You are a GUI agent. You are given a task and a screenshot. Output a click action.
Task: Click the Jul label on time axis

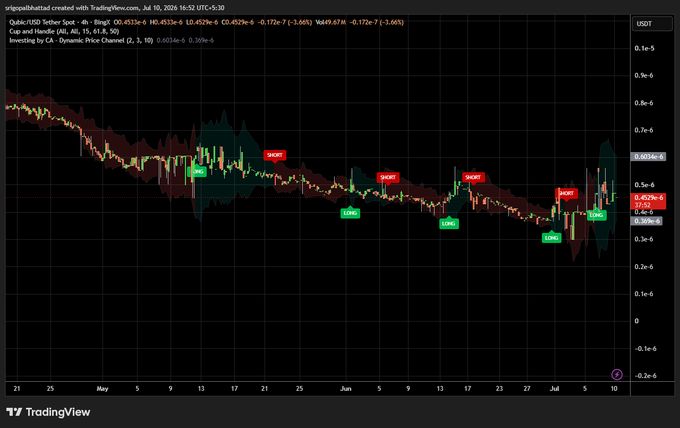click(x=554, y=389)
